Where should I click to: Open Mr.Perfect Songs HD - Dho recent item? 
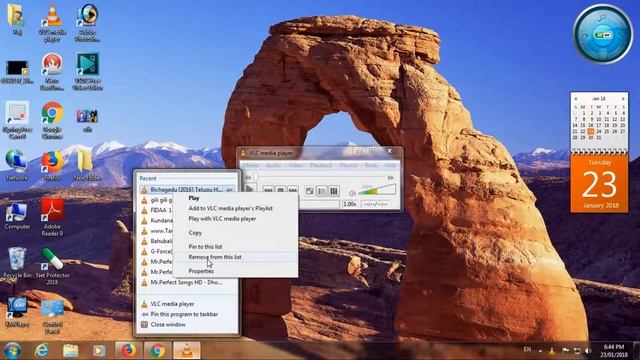(x=187, y=282)
